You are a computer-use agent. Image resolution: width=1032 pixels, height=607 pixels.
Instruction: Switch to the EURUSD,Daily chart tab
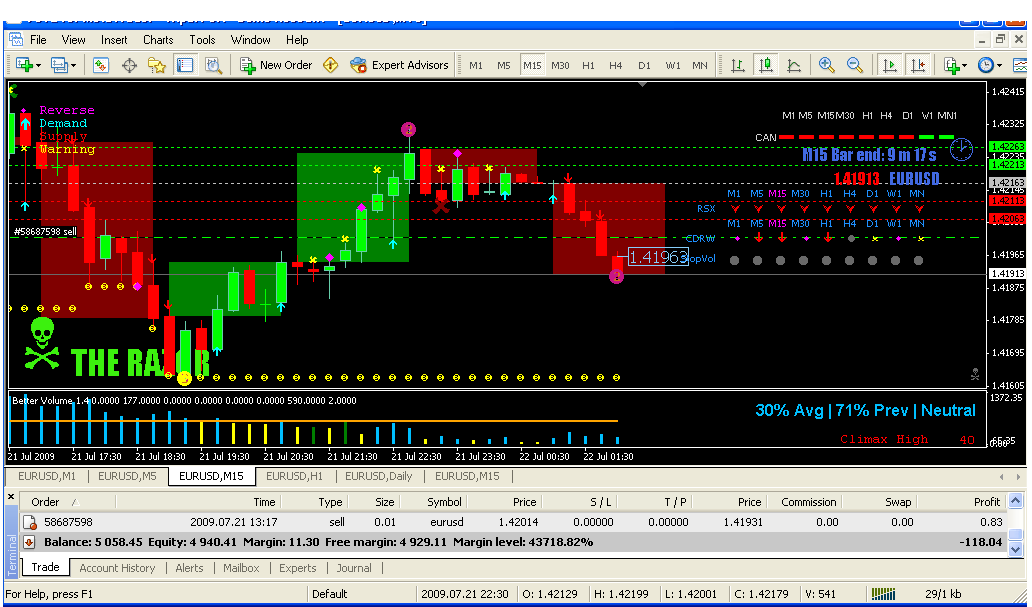[378, 476]
